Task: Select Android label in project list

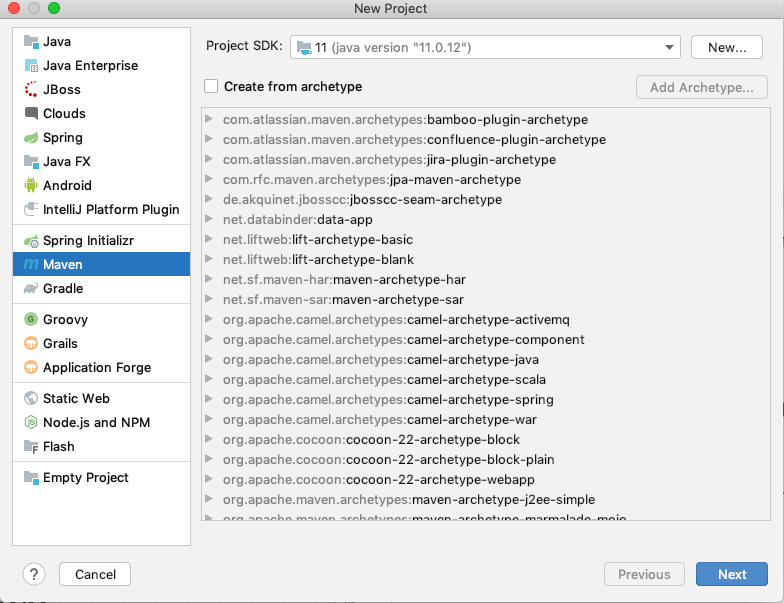Action: point(67,186)
